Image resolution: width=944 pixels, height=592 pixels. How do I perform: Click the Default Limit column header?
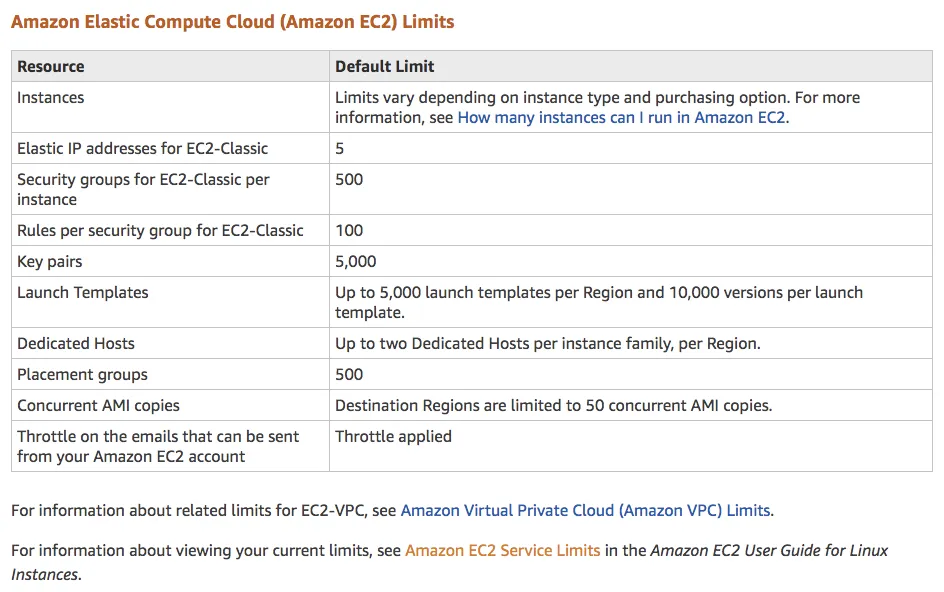(385, 66)
